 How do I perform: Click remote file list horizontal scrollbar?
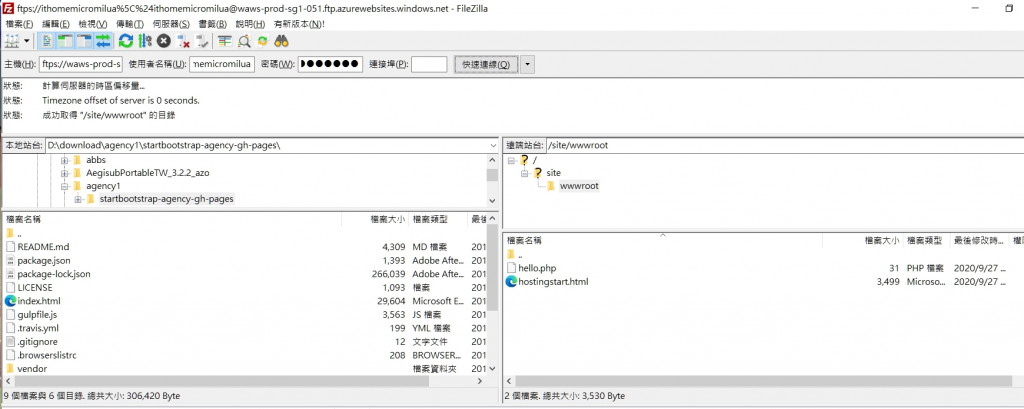764,381
